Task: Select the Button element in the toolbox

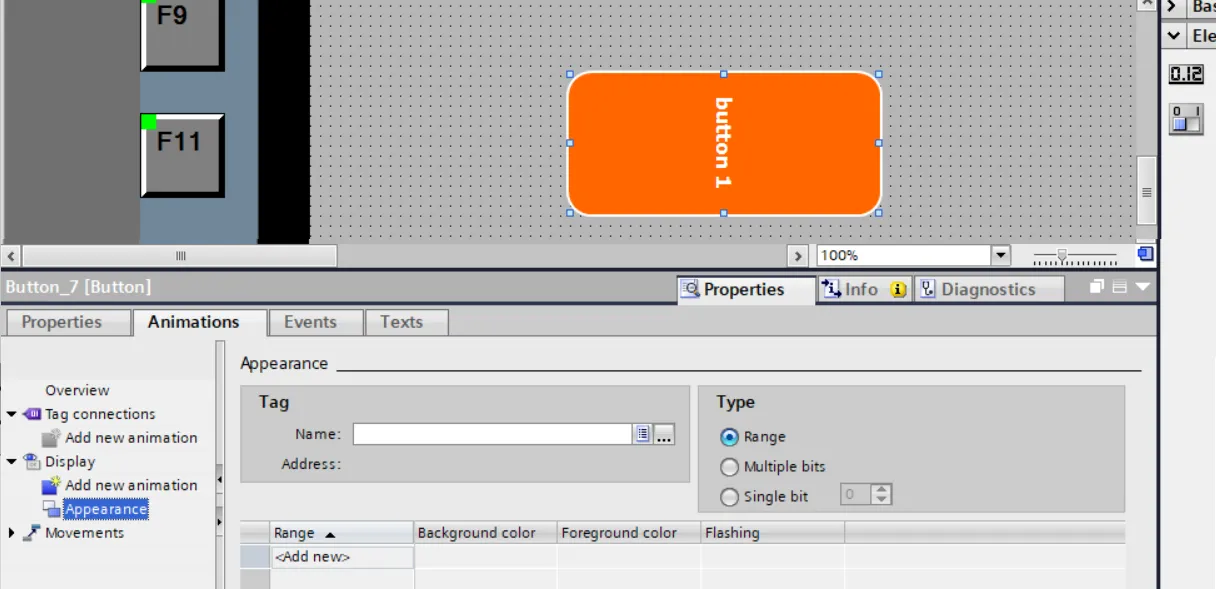Action: coord(1186,119)
